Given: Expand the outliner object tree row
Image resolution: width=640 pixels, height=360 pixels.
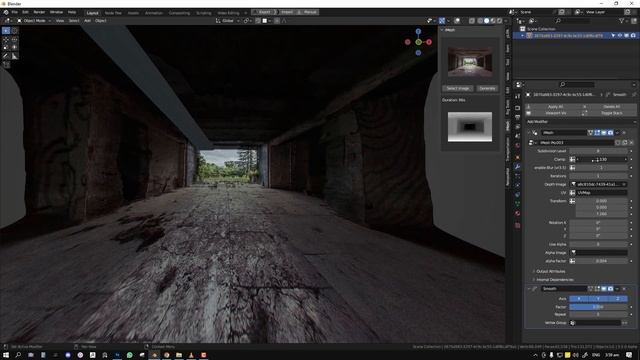Looking at the screenshot, I should click(522, 36).
